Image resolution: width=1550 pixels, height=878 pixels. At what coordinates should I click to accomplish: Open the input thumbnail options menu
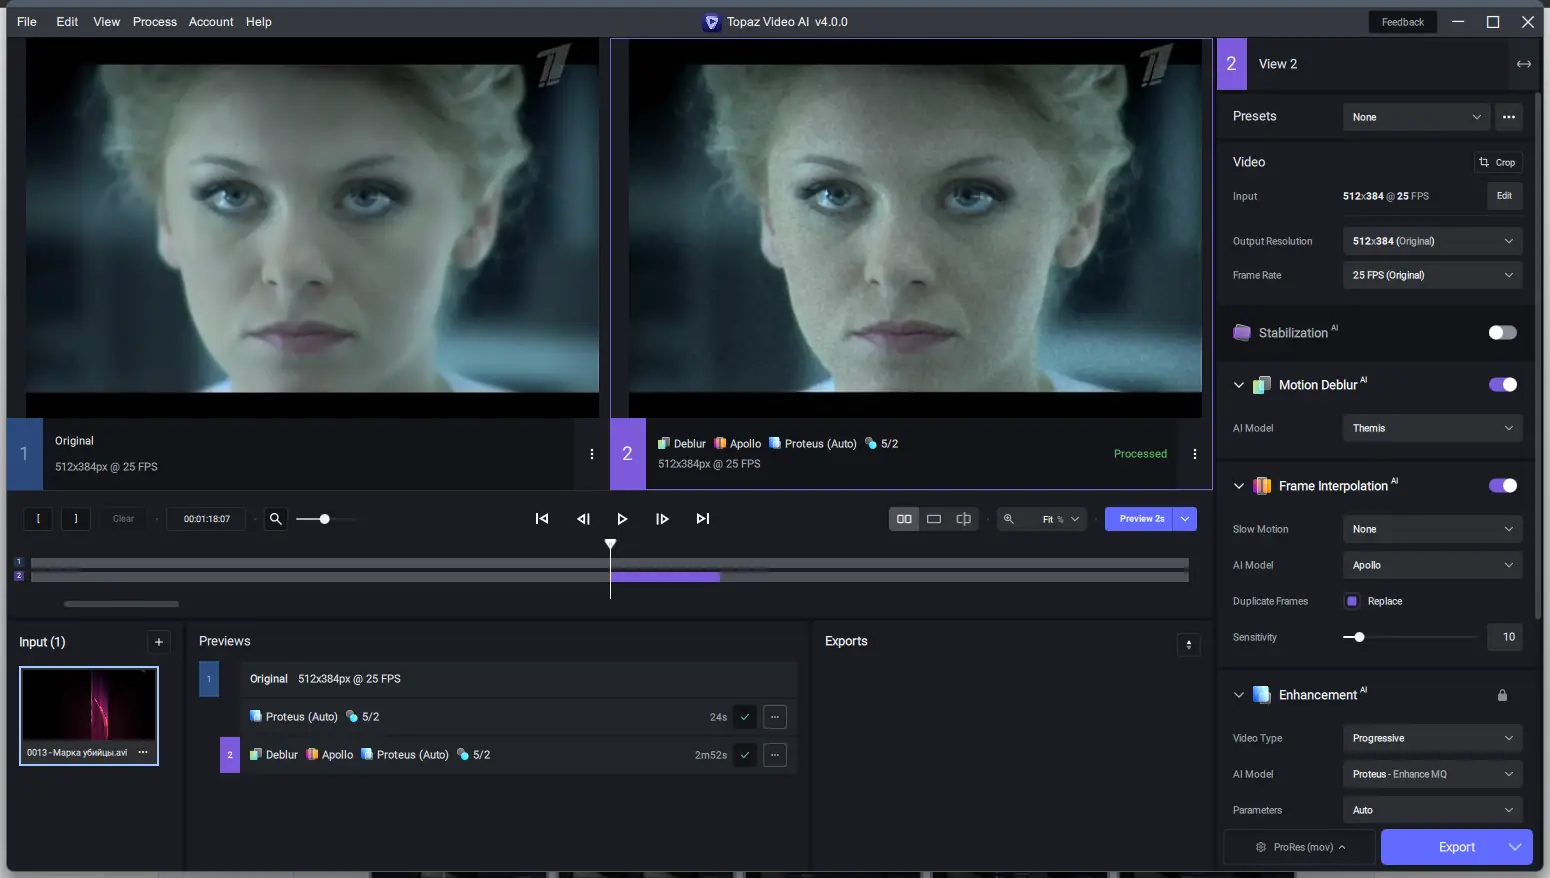tap(143, 752)
